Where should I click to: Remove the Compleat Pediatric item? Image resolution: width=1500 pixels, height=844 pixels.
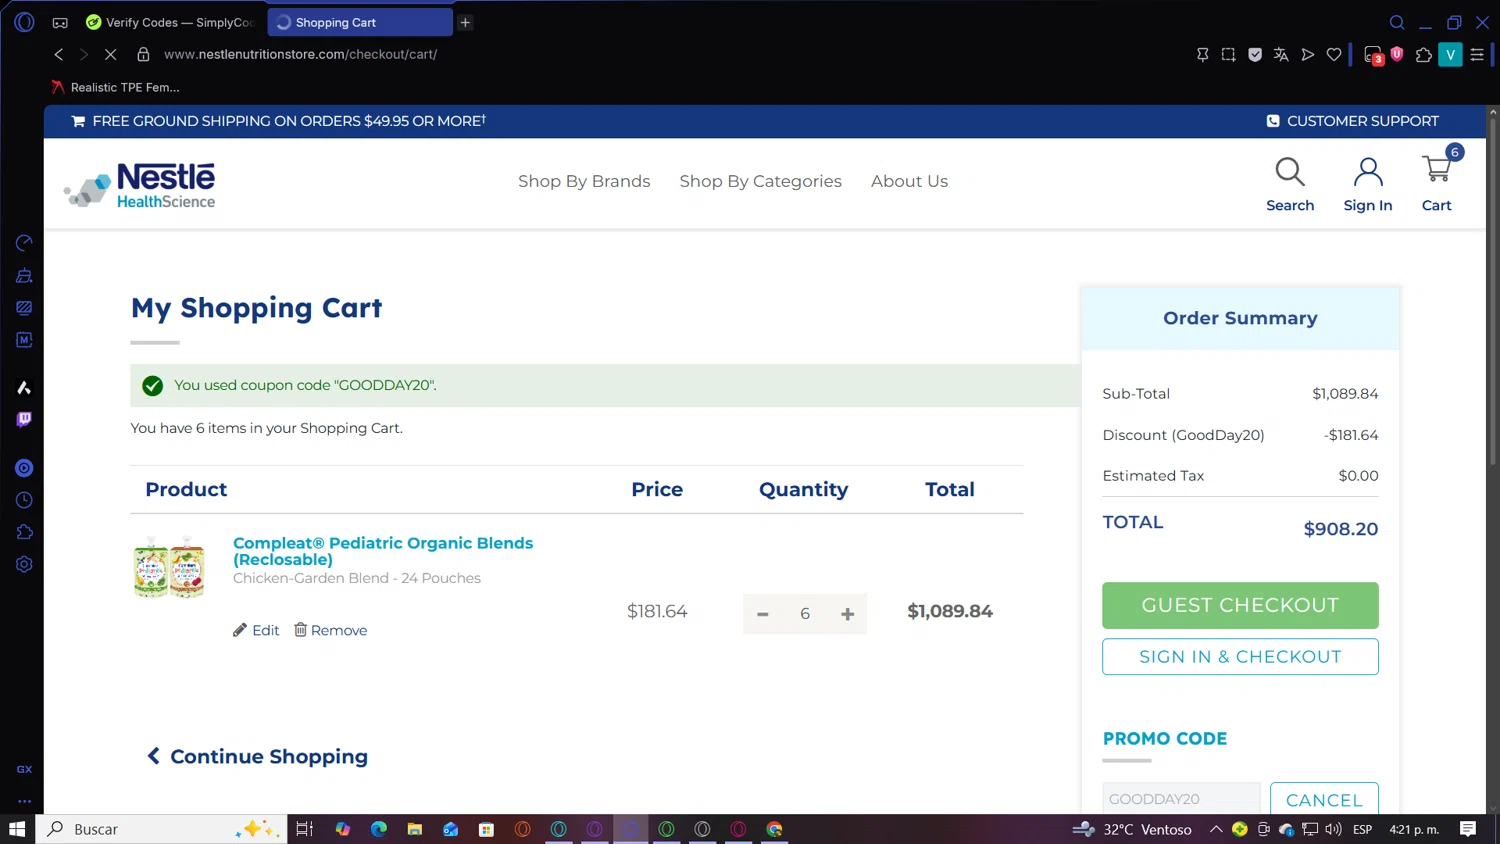[330, 630]
